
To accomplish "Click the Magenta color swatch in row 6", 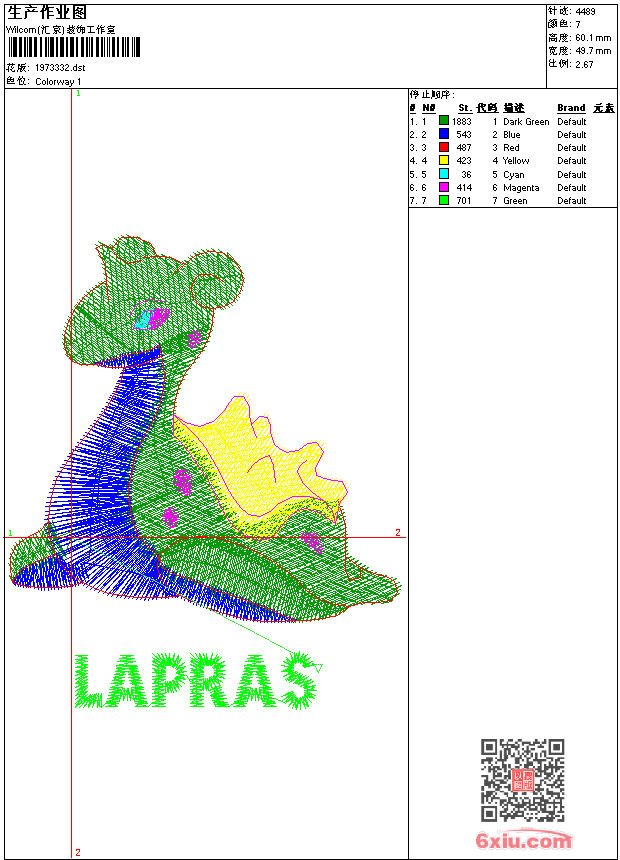I will tap(444, 187).
